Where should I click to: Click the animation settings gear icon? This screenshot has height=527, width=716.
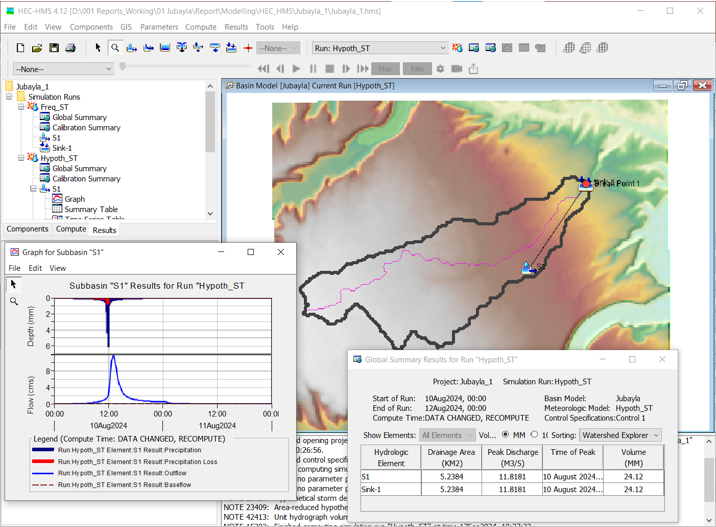440,69
